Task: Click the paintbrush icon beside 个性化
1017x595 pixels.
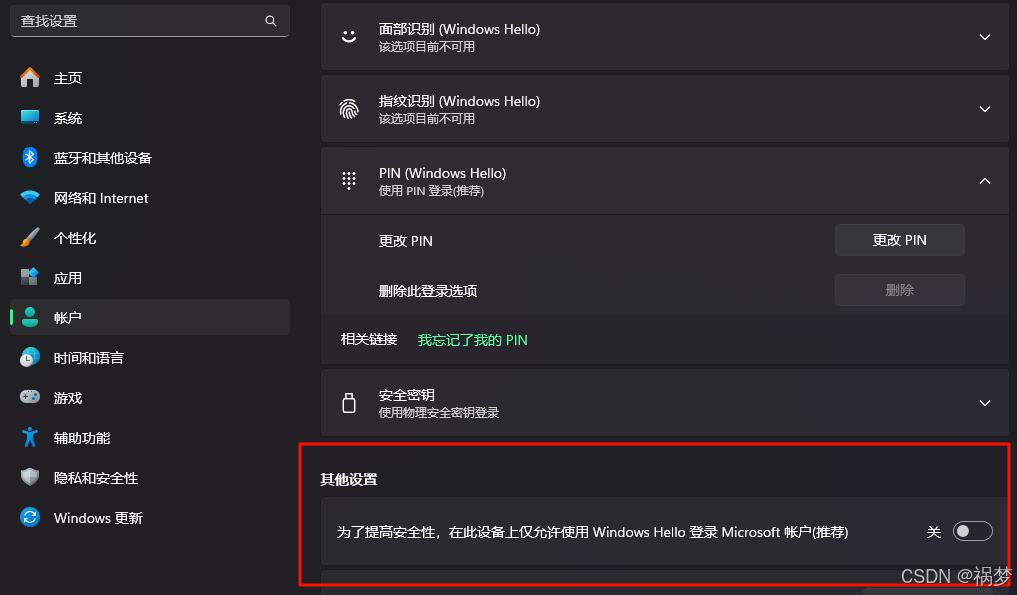Action: coord(30,237)
